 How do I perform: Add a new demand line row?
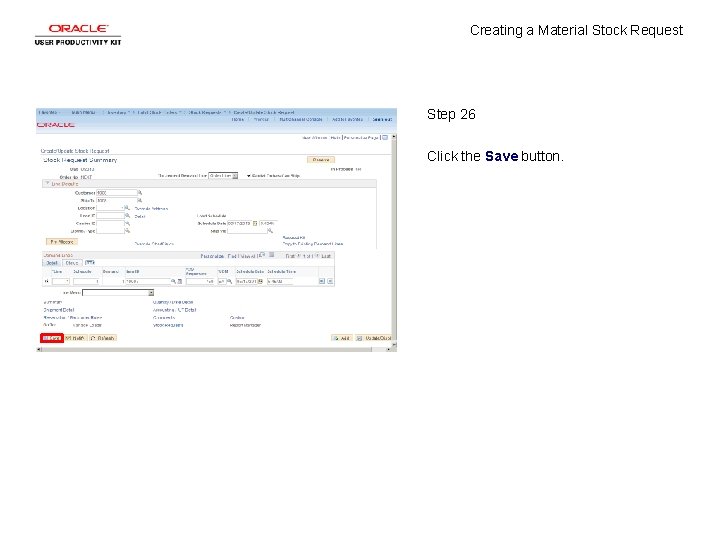[322, 281]
